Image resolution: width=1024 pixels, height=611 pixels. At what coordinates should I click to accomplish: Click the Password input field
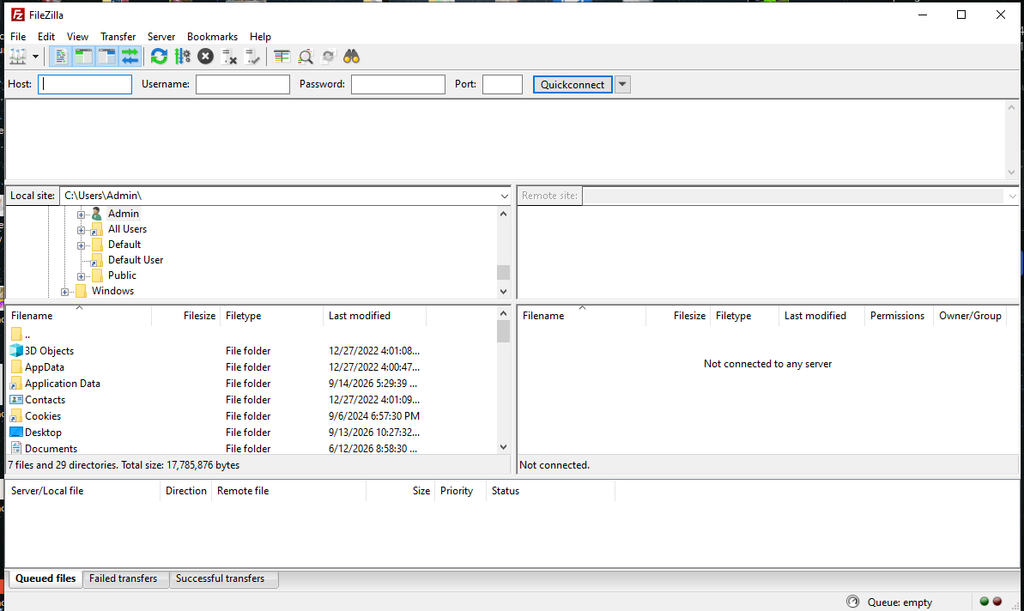tap(398, 84)
